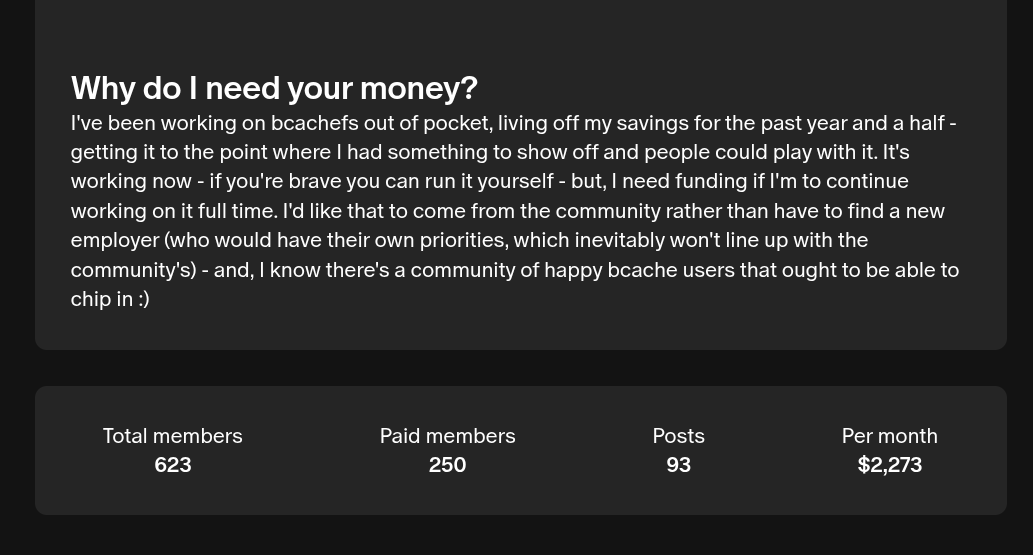Click the "Why do I need your money?" heading
The image size is (1033, 555).
click(x=274, y=88)
